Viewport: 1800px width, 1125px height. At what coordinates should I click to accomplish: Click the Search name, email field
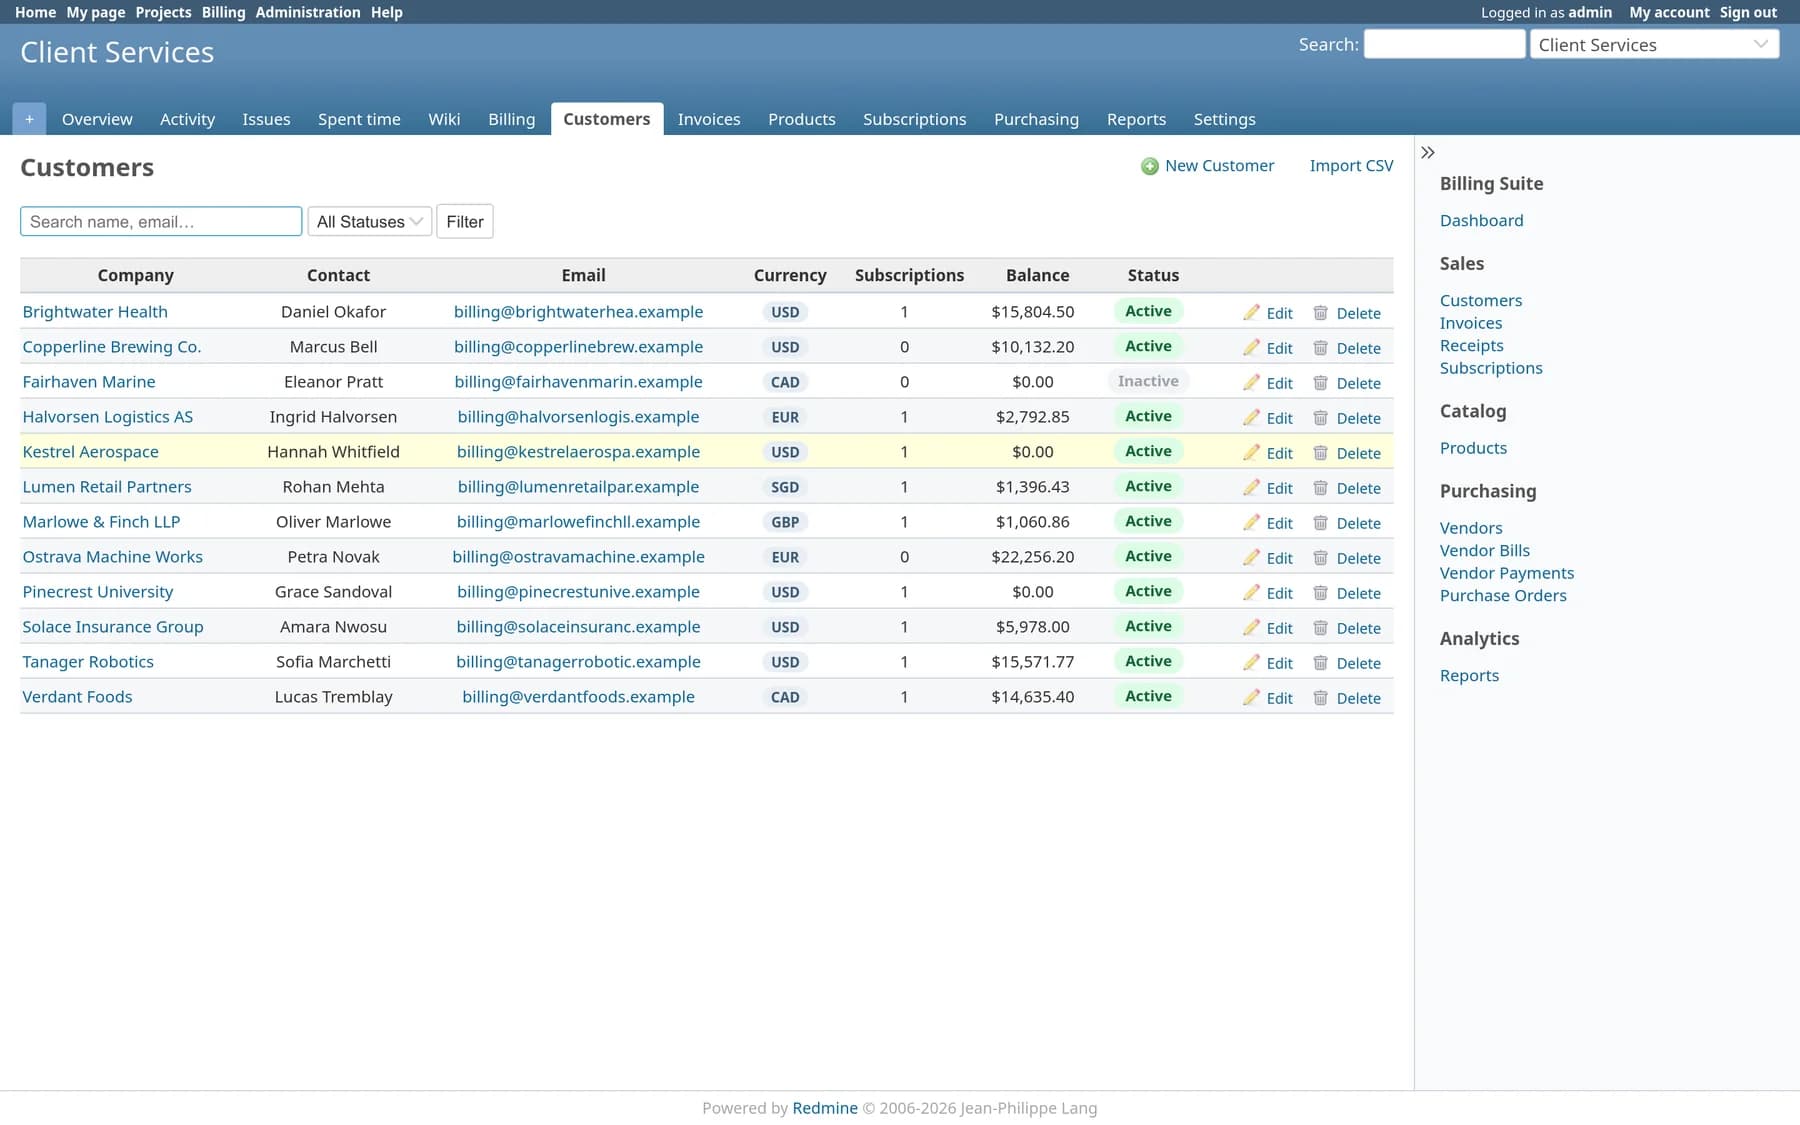[161, 222]
